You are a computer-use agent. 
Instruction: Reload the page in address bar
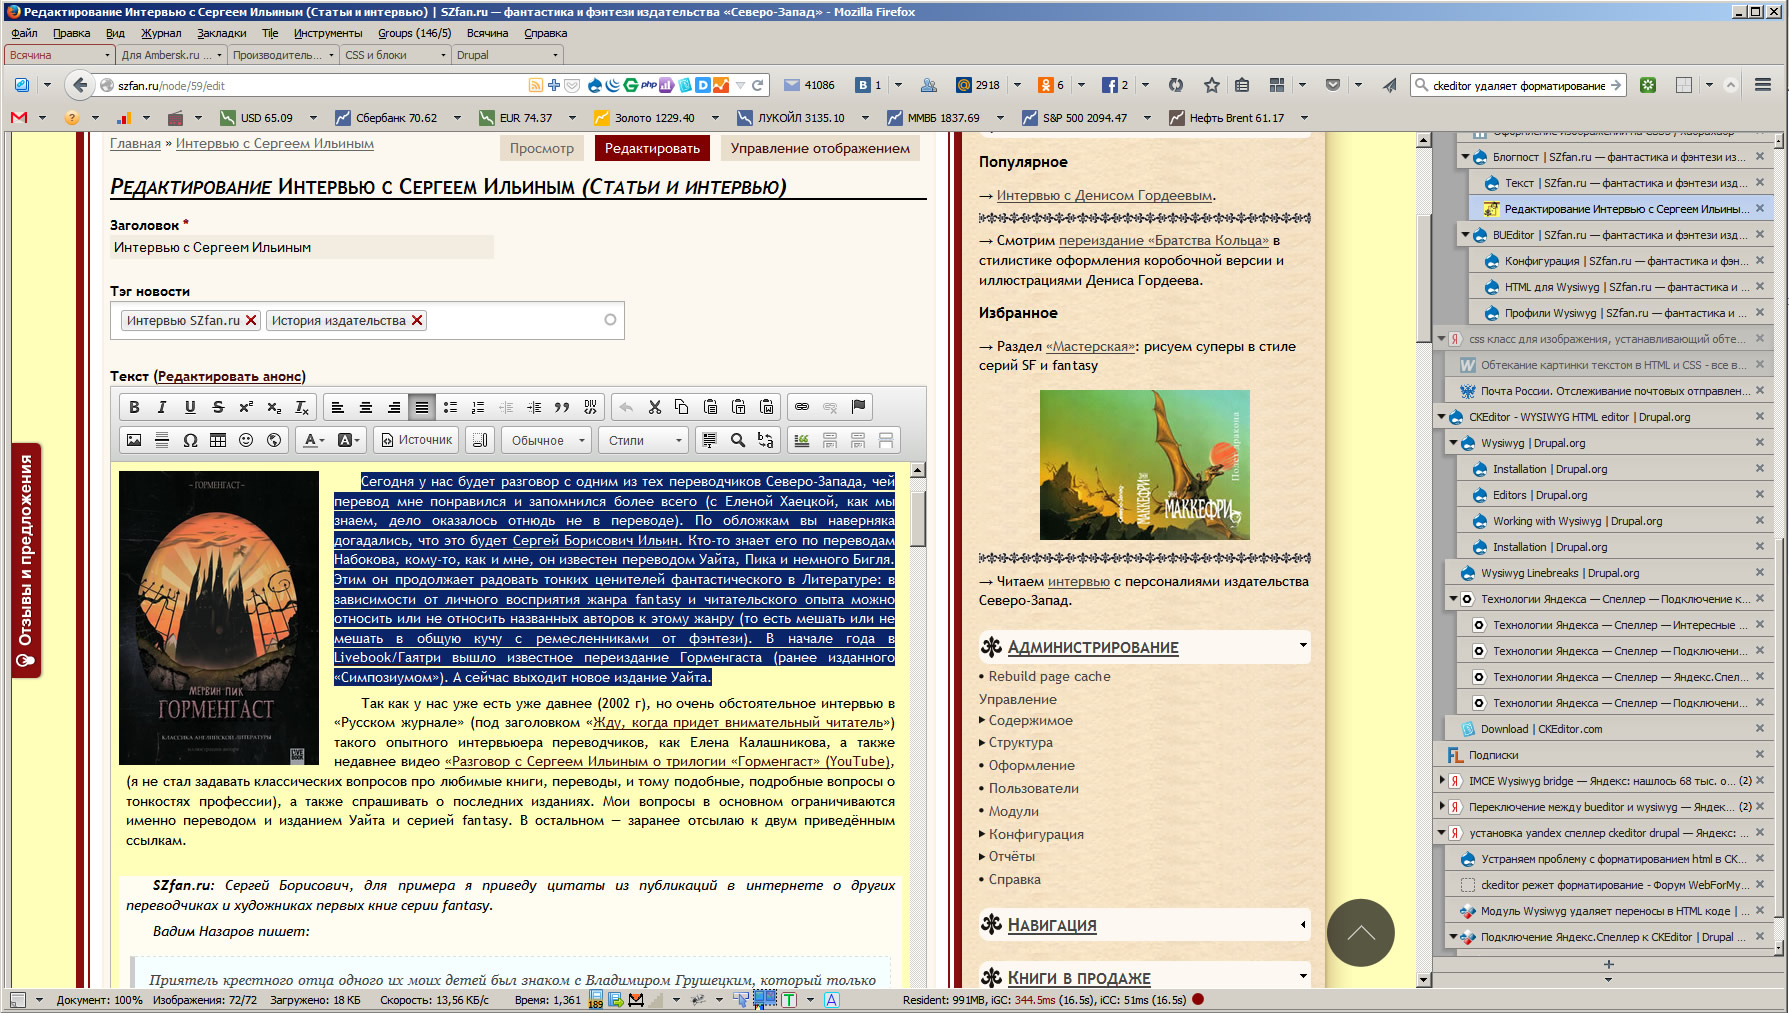point(757,85)
